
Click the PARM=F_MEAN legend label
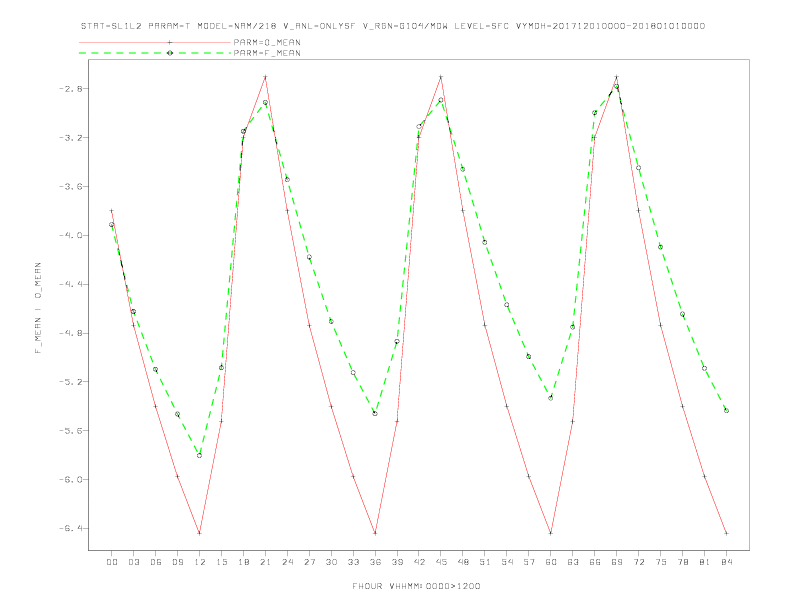click(x=267, y=53)
